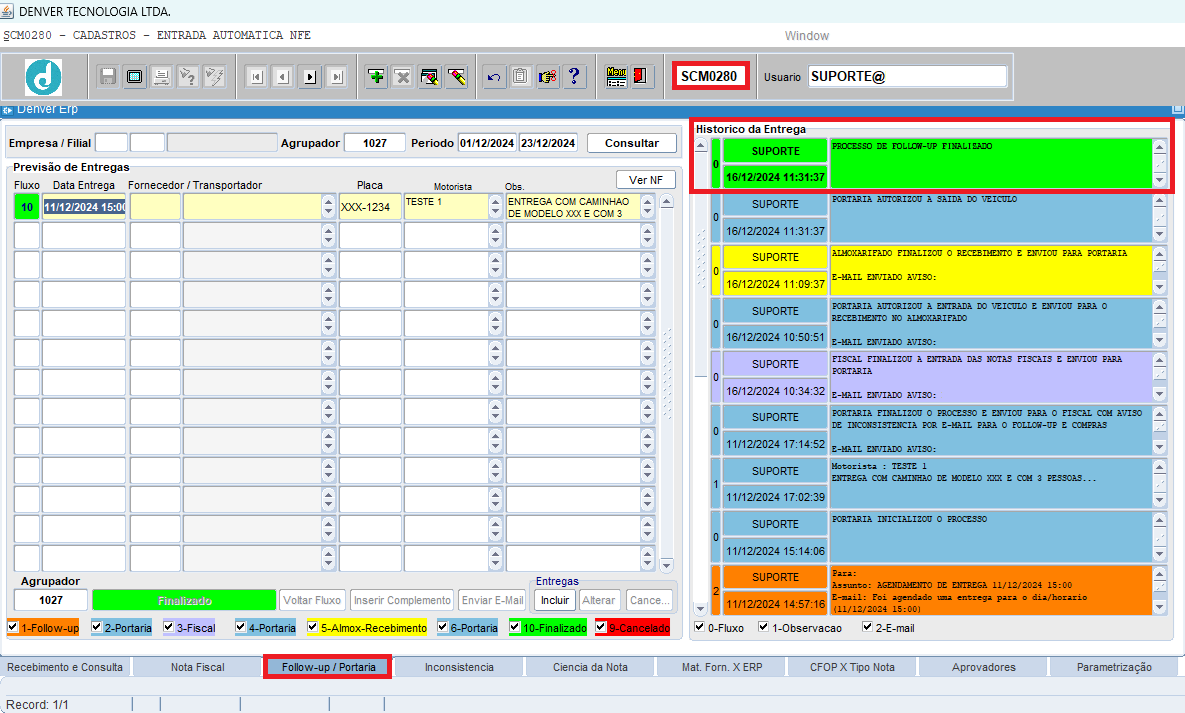The width and height of the screenshot is (1185, 713).
Task: Click Fornecedor field stepper in first row
Action: 328,206
